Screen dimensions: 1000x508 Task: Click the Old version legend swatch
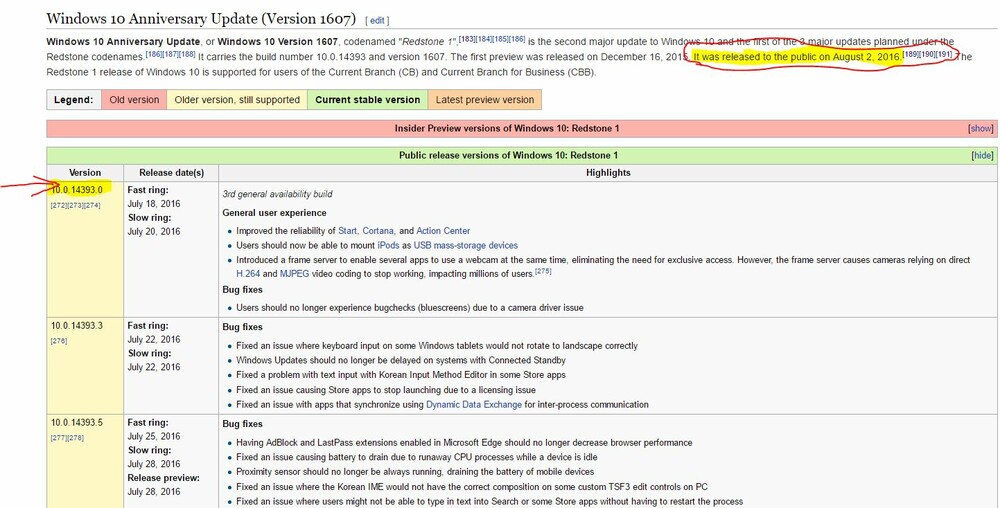[x=135, y=100]
